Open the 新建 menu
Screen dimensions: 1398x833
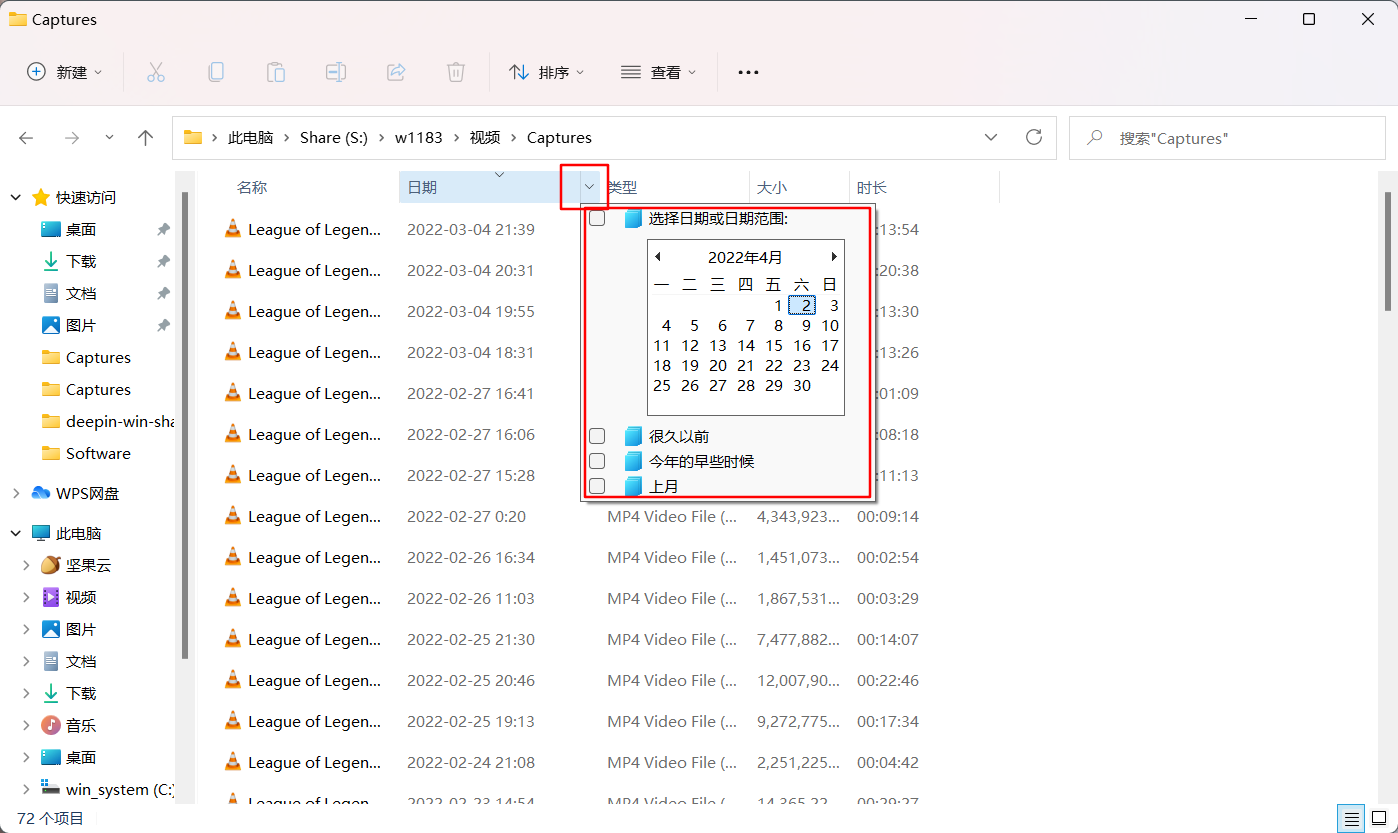[x=64, y=71]
